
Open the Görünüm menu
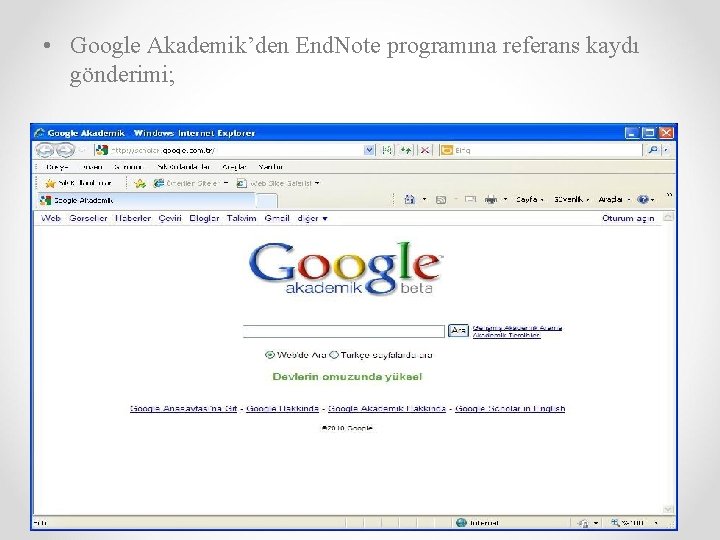(128, 167)
